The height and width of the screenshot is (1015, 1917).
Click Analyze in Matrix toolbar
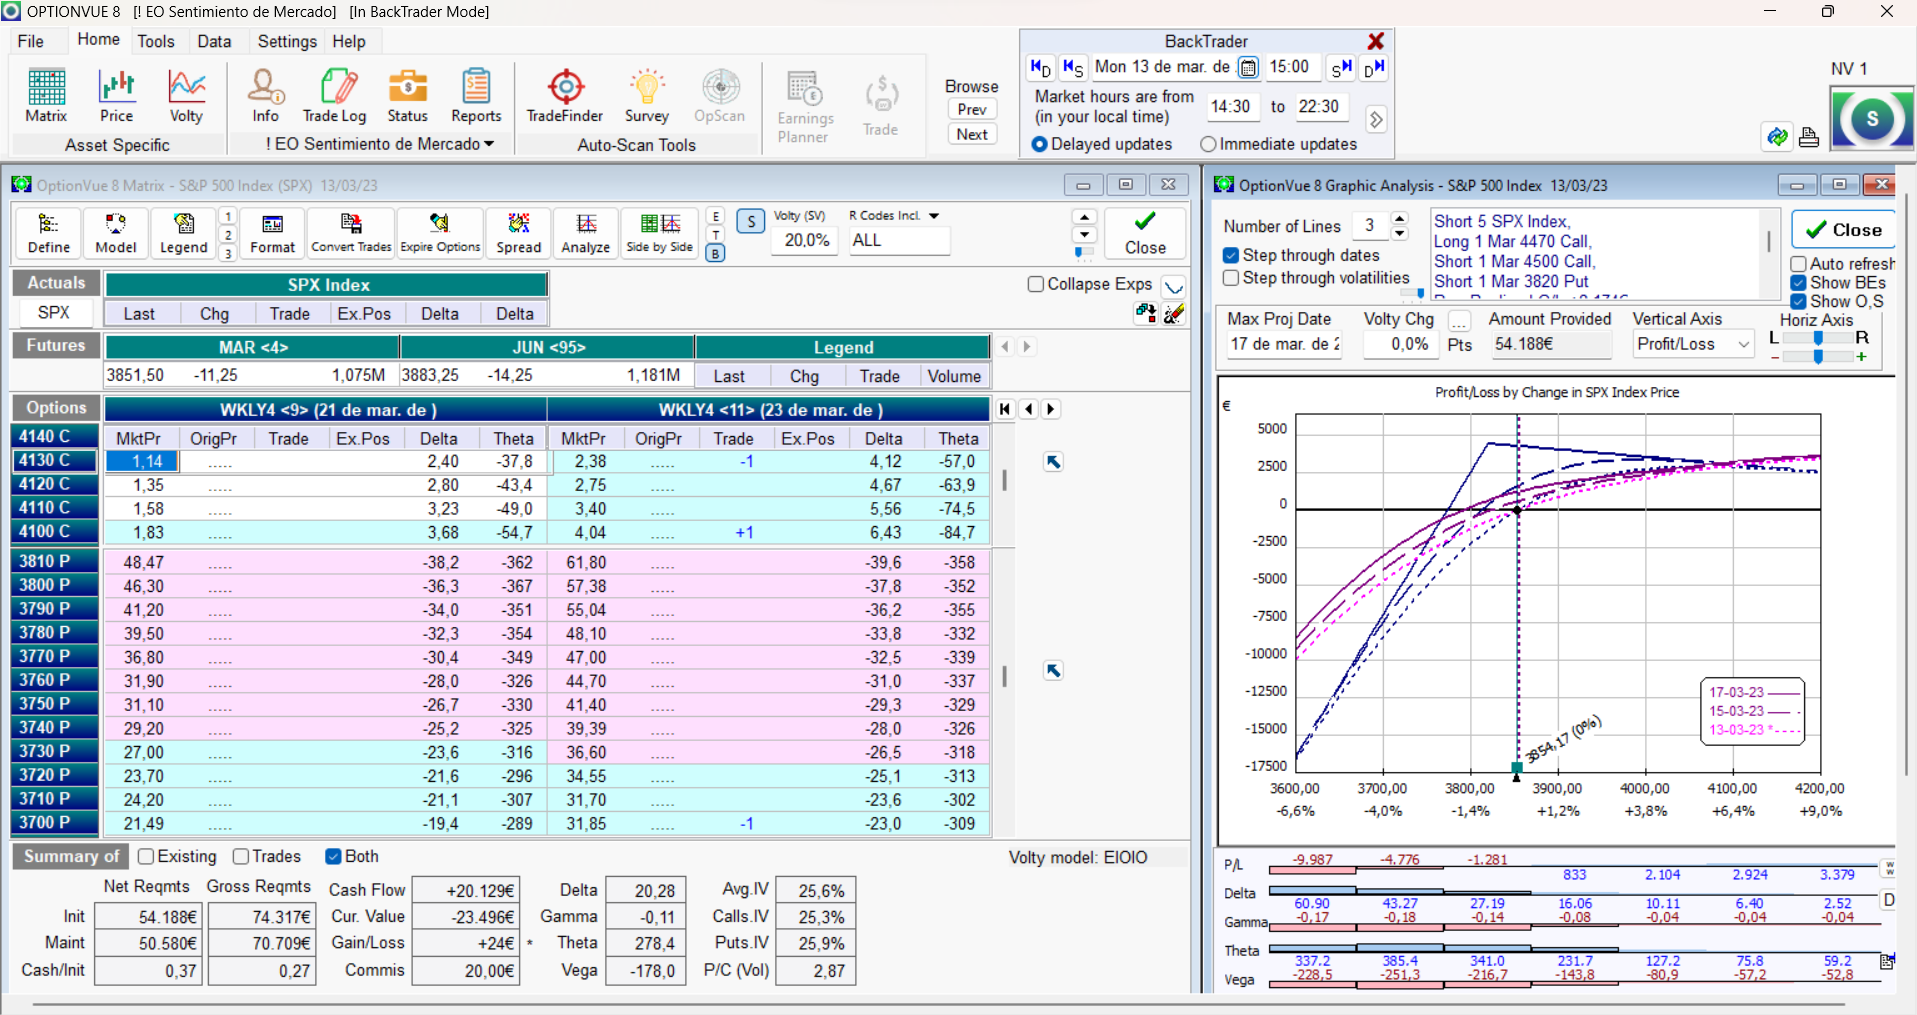pyautogui.click(x=586, y=234)
